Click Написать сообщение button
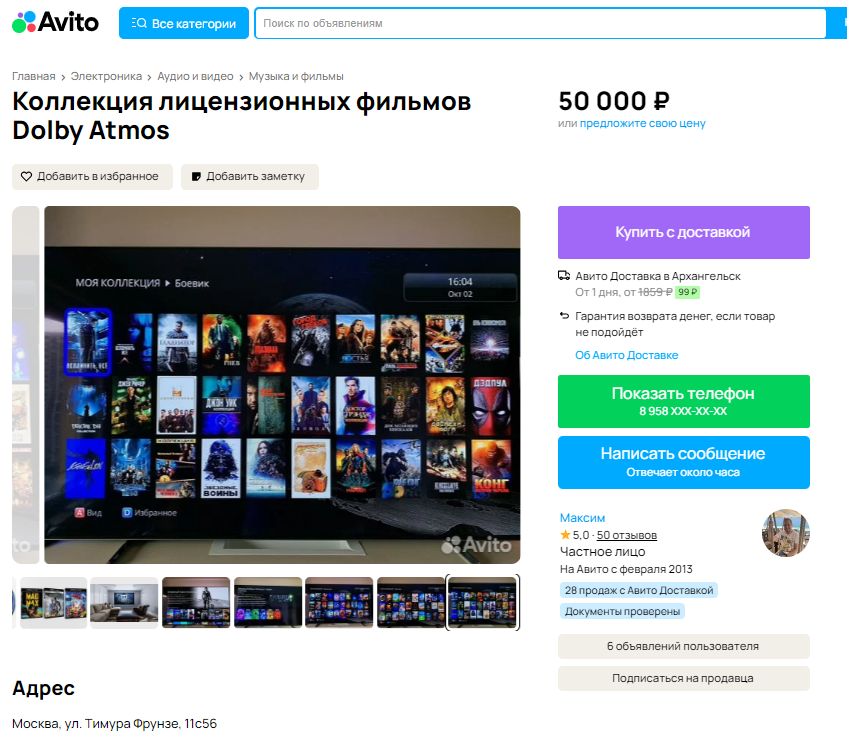The height and width of the screenshot is (732, 847). click(683, 461)
